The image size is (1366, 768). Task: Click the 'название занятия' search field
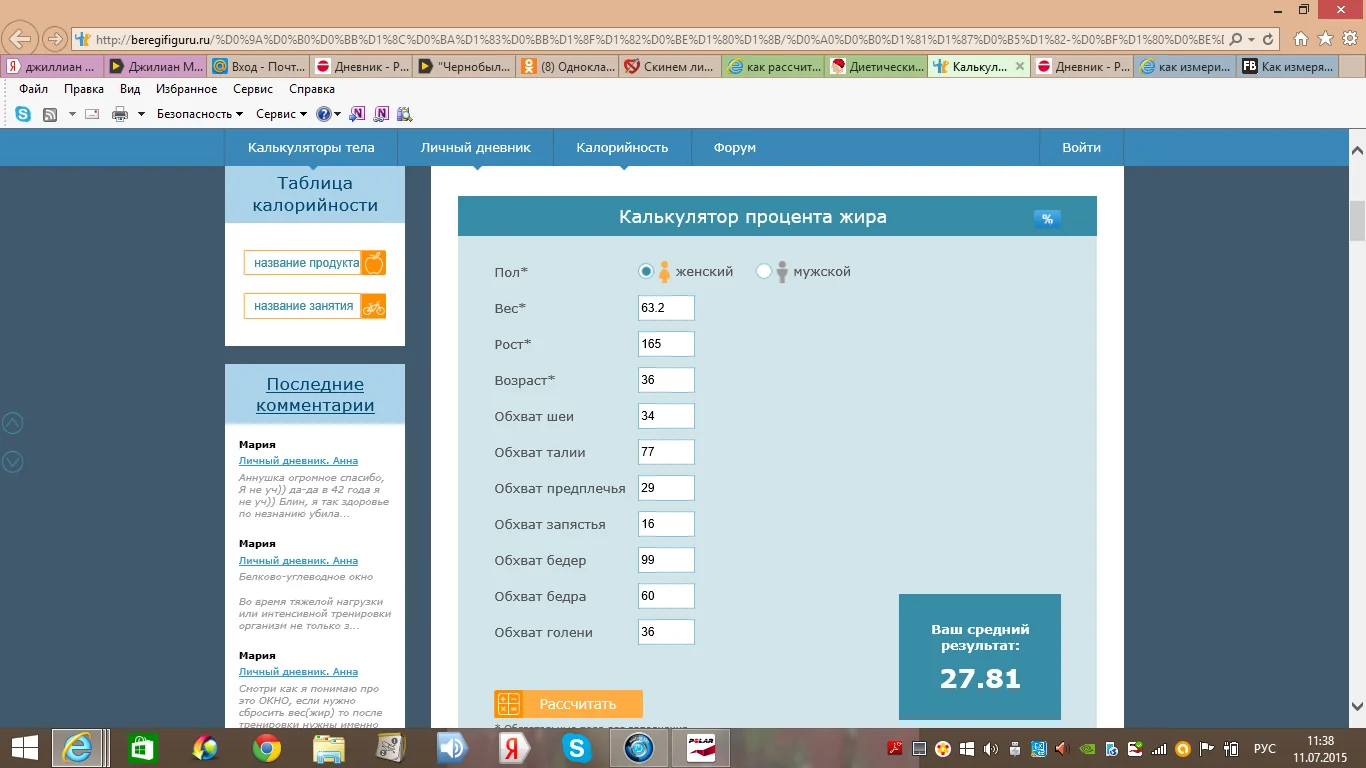pos(302,306)
